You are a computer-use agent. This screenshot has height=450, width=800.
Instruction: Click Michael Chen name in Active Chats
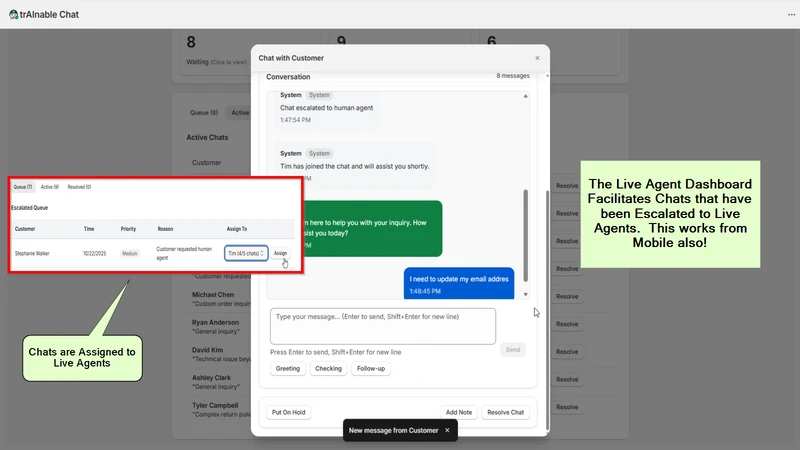[x=213, y=294]
